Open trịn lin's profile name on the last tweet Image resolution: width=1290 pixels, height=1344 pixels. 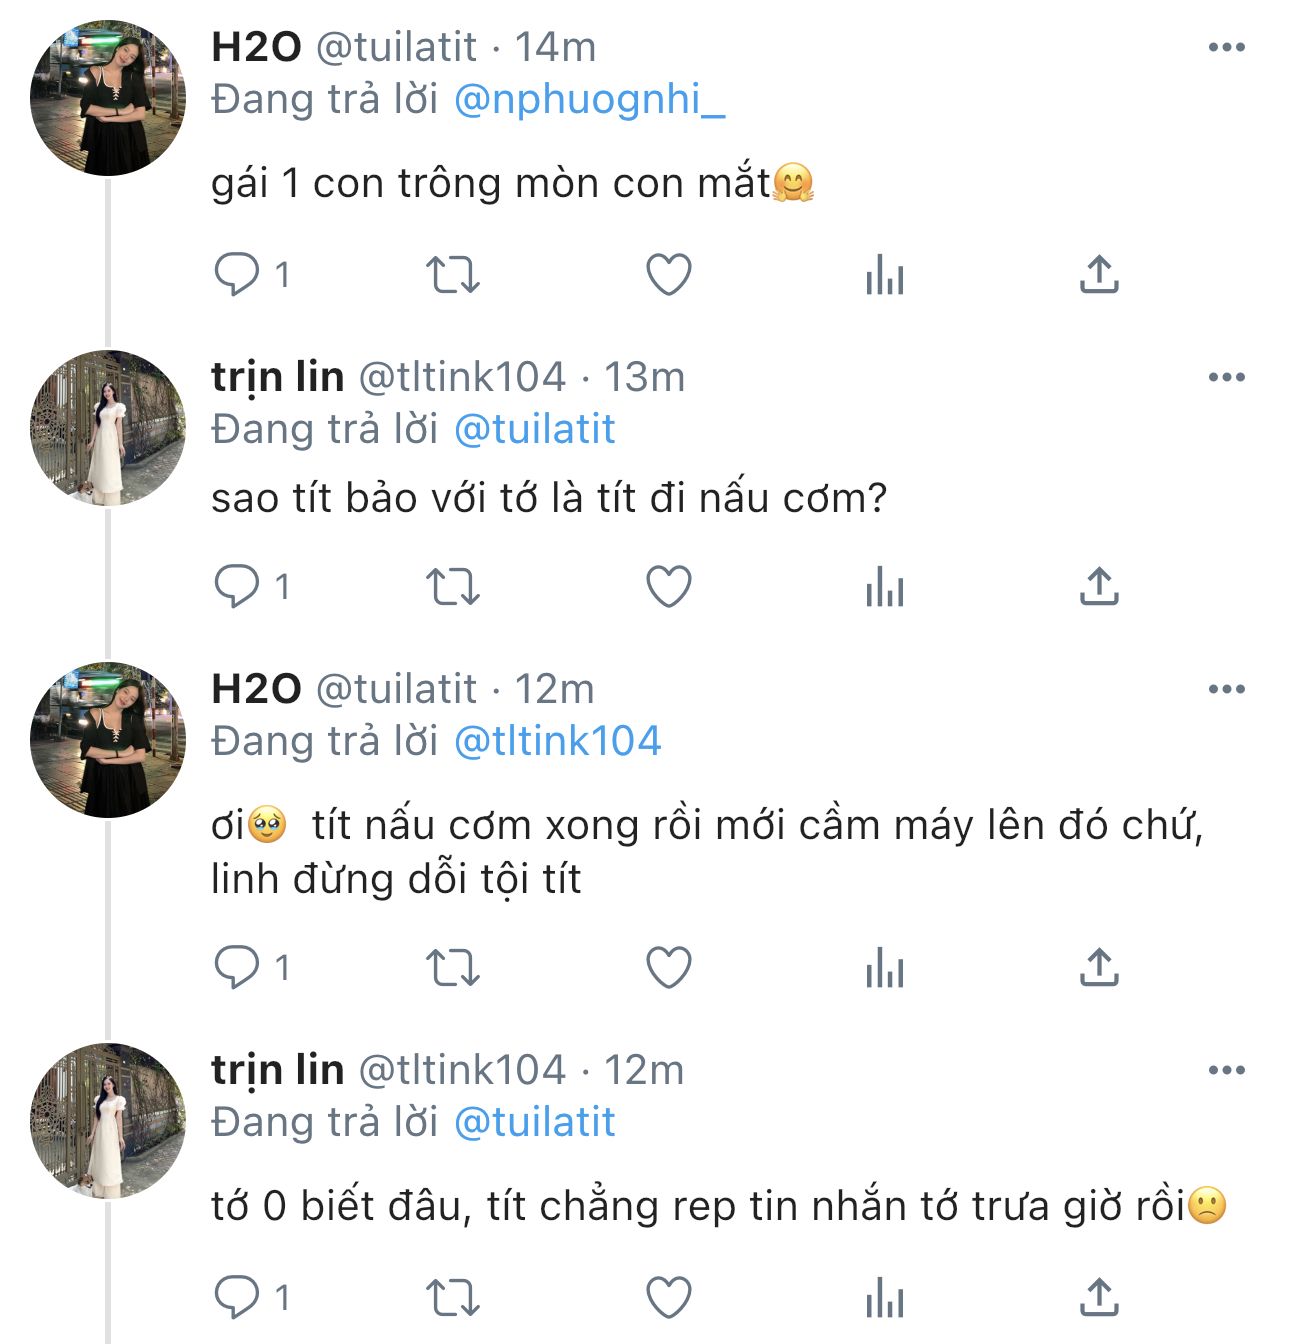(277, 1070)
